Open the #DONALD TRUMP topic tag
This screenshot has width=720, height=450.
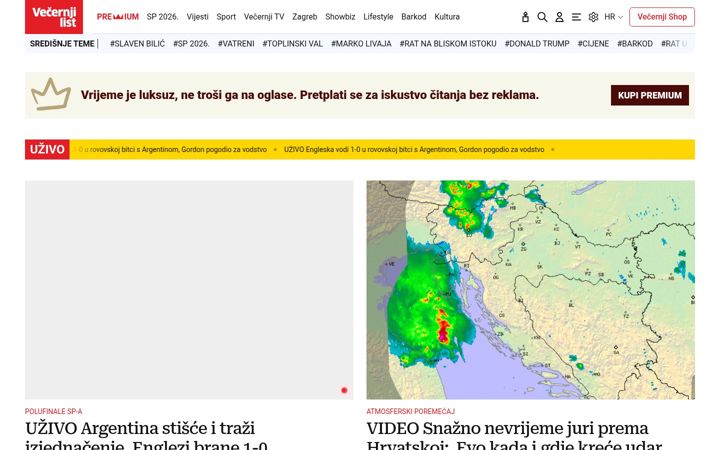click(x=537, y=44)
